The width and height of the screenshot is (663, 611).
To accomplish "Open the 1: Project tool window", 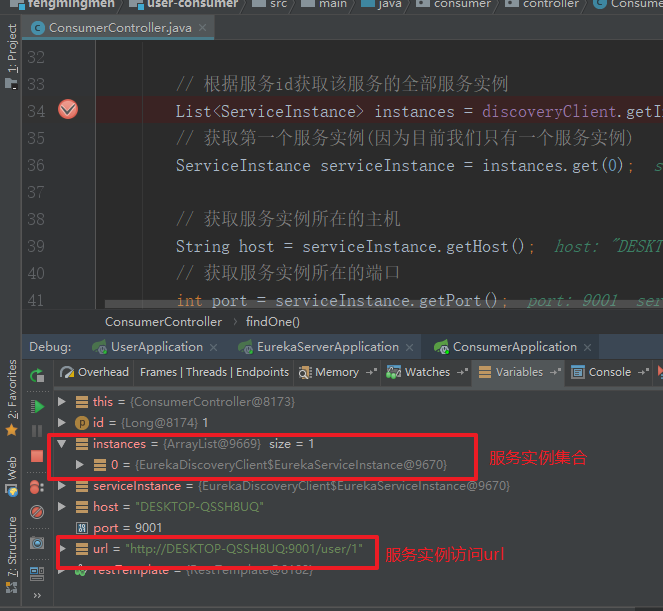I will (11, 56).
